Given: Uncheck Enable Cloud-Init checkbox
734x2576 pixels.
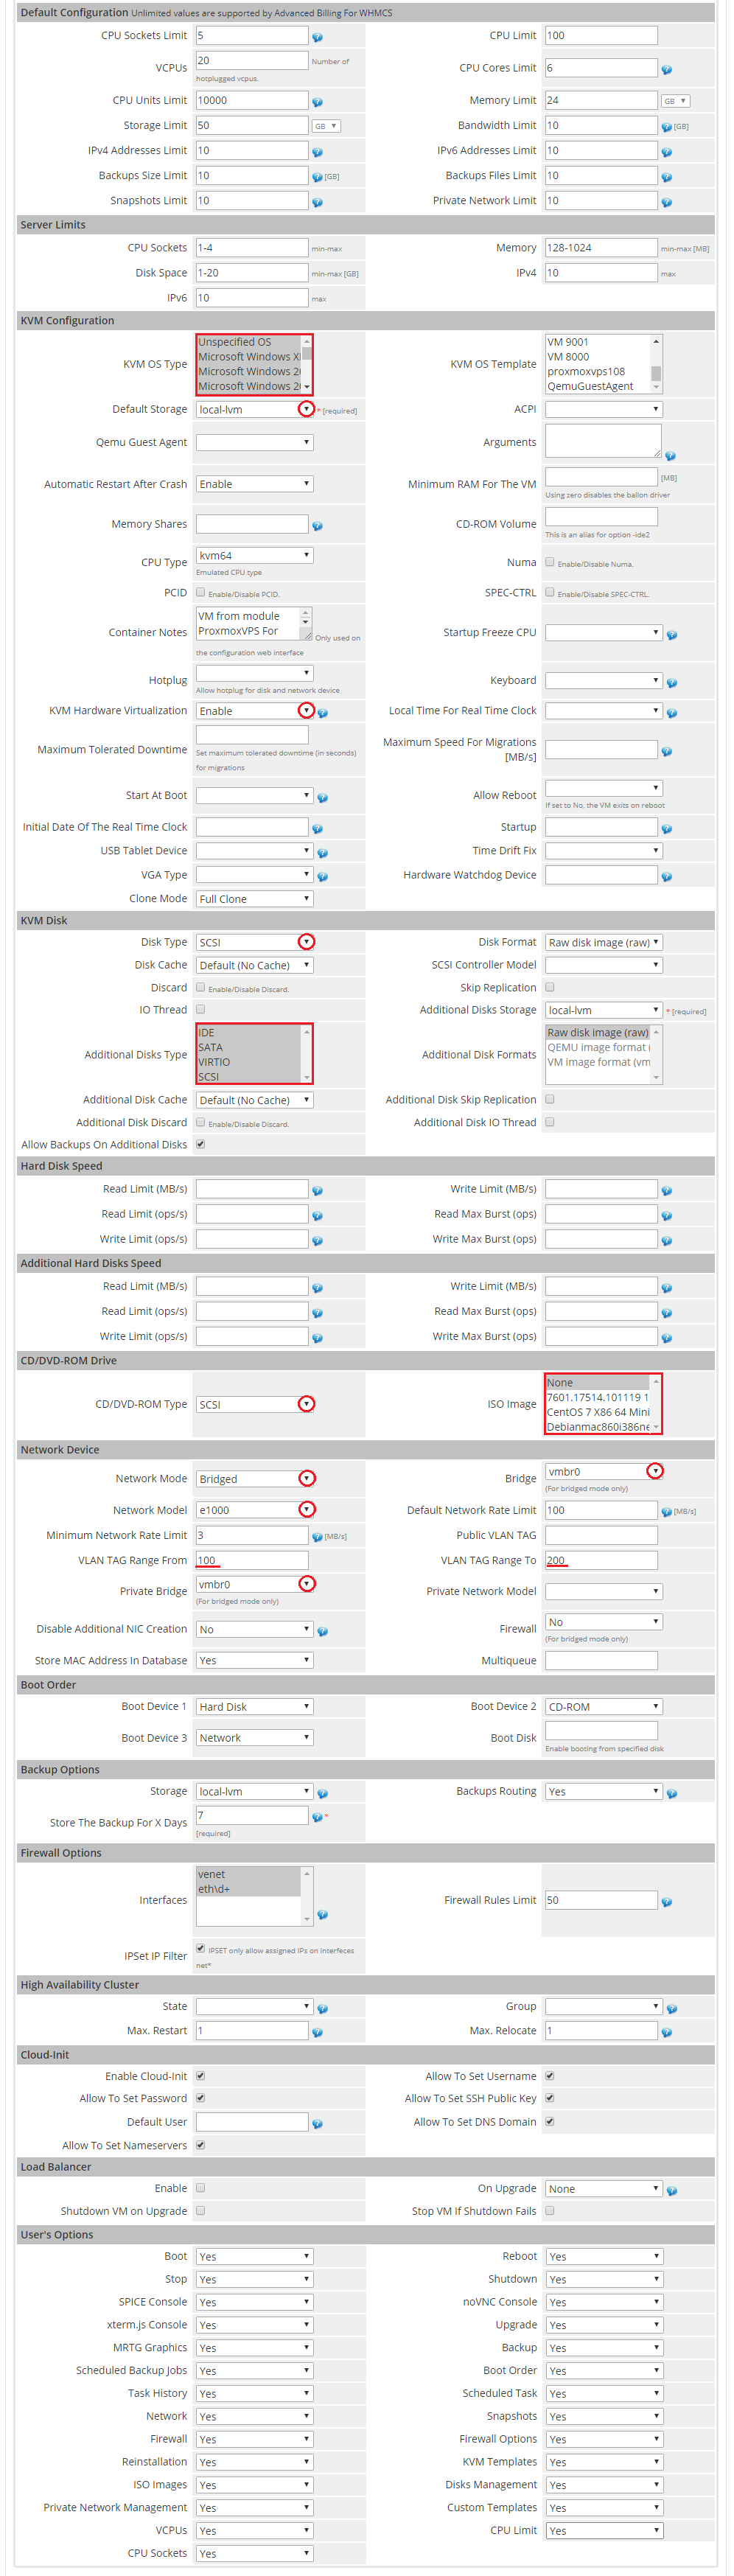Looking at the screenshot, I should [x=201, y=2076].
